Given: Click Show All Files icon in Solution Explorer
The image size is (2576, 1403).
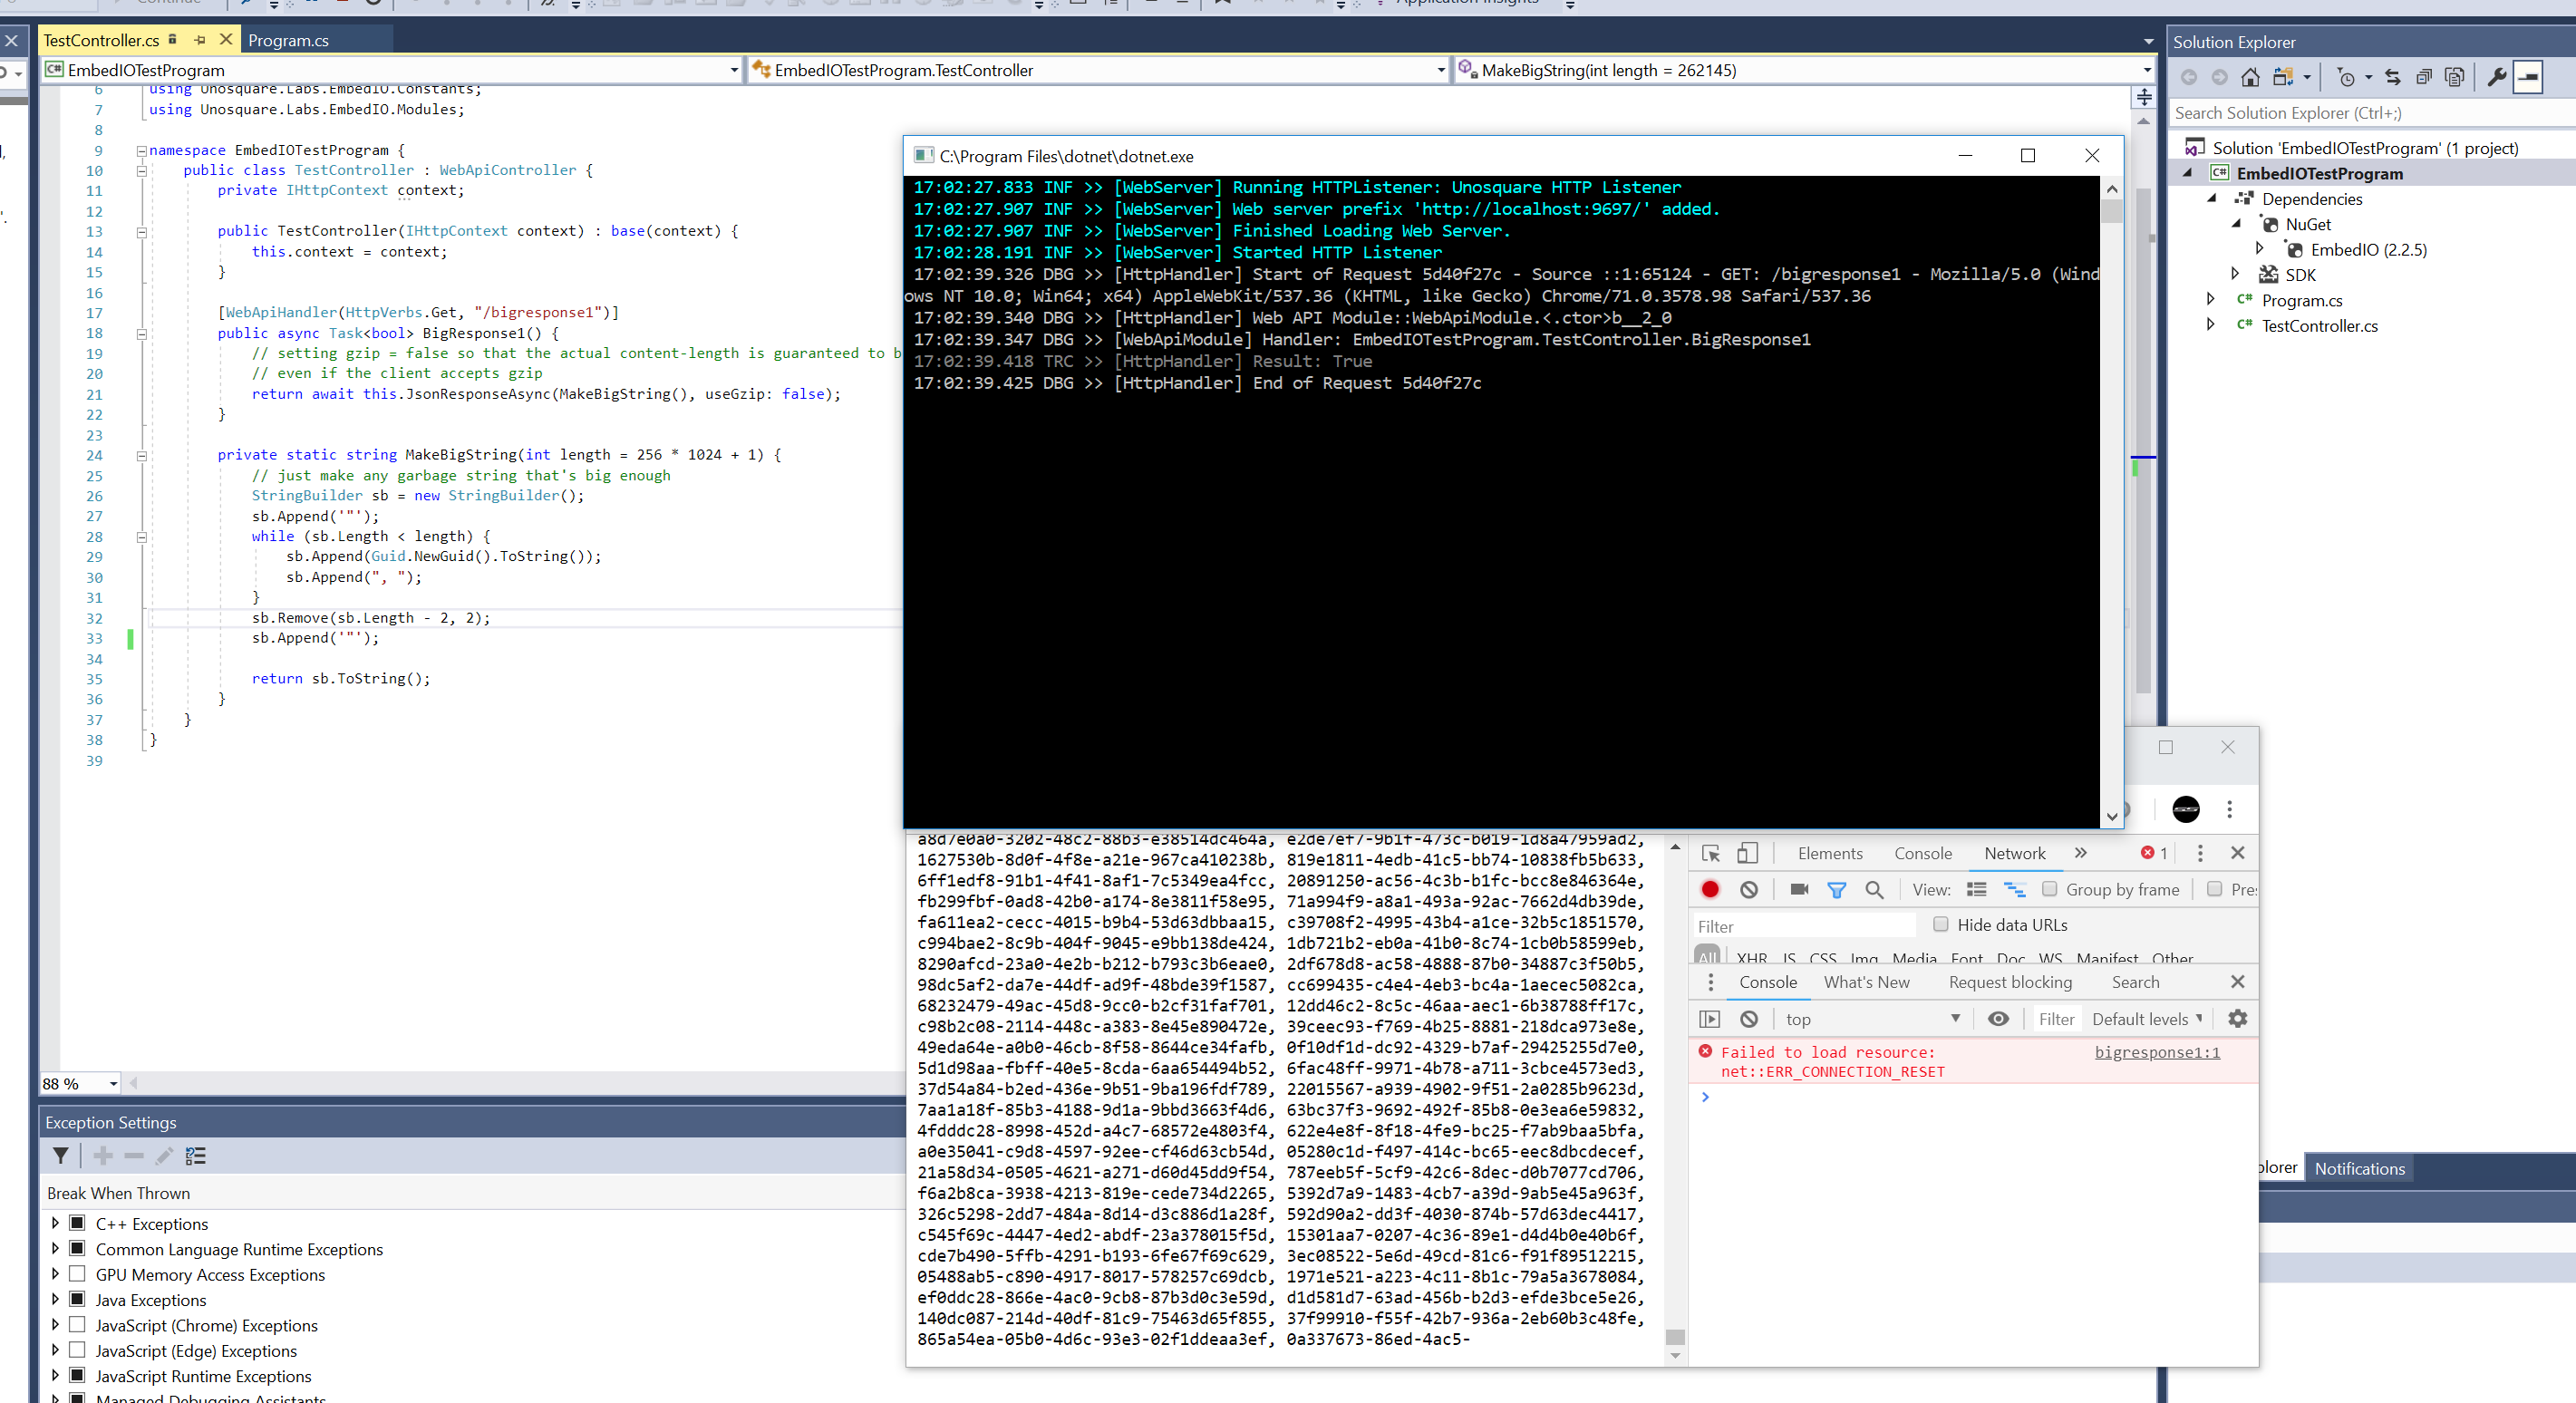Looking at the screenshot, I should pyautogui.click(x=2454, y=77).
